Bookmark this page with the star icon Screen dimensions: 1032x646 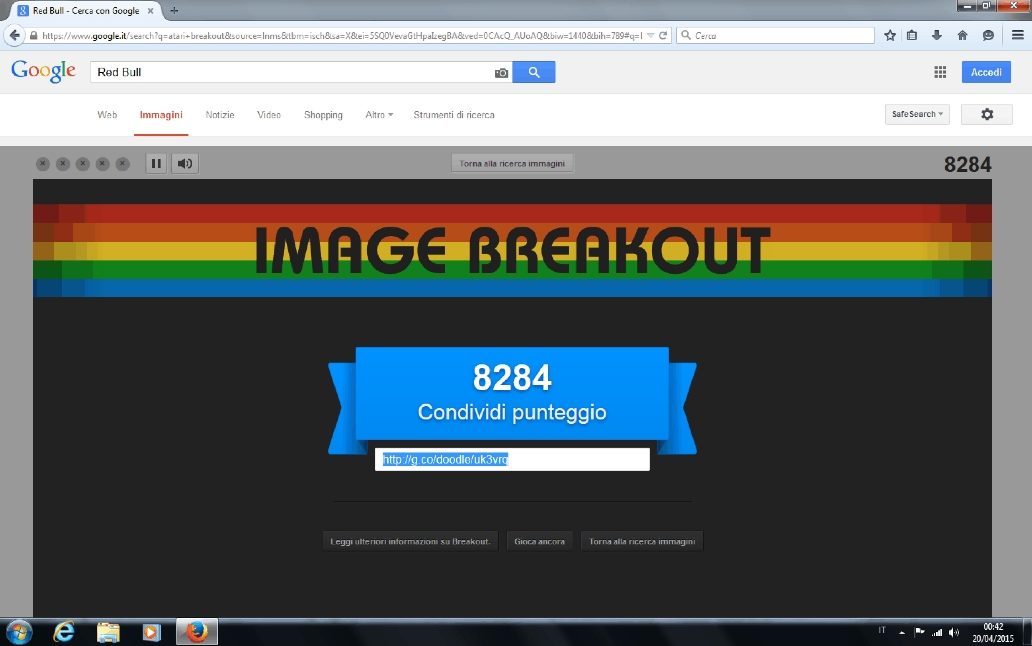coord(890,36)
